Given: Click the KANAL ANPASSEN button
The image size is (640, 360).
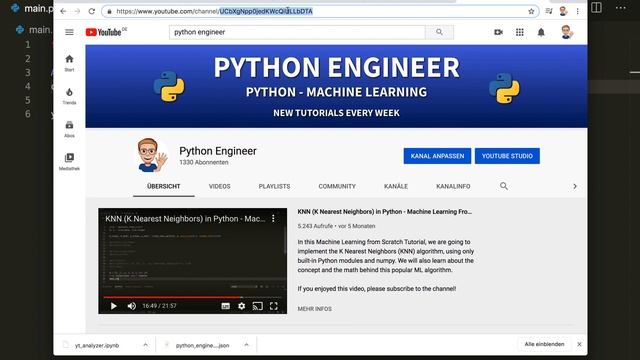Looking at the screenshot, I should click(437, 156).
